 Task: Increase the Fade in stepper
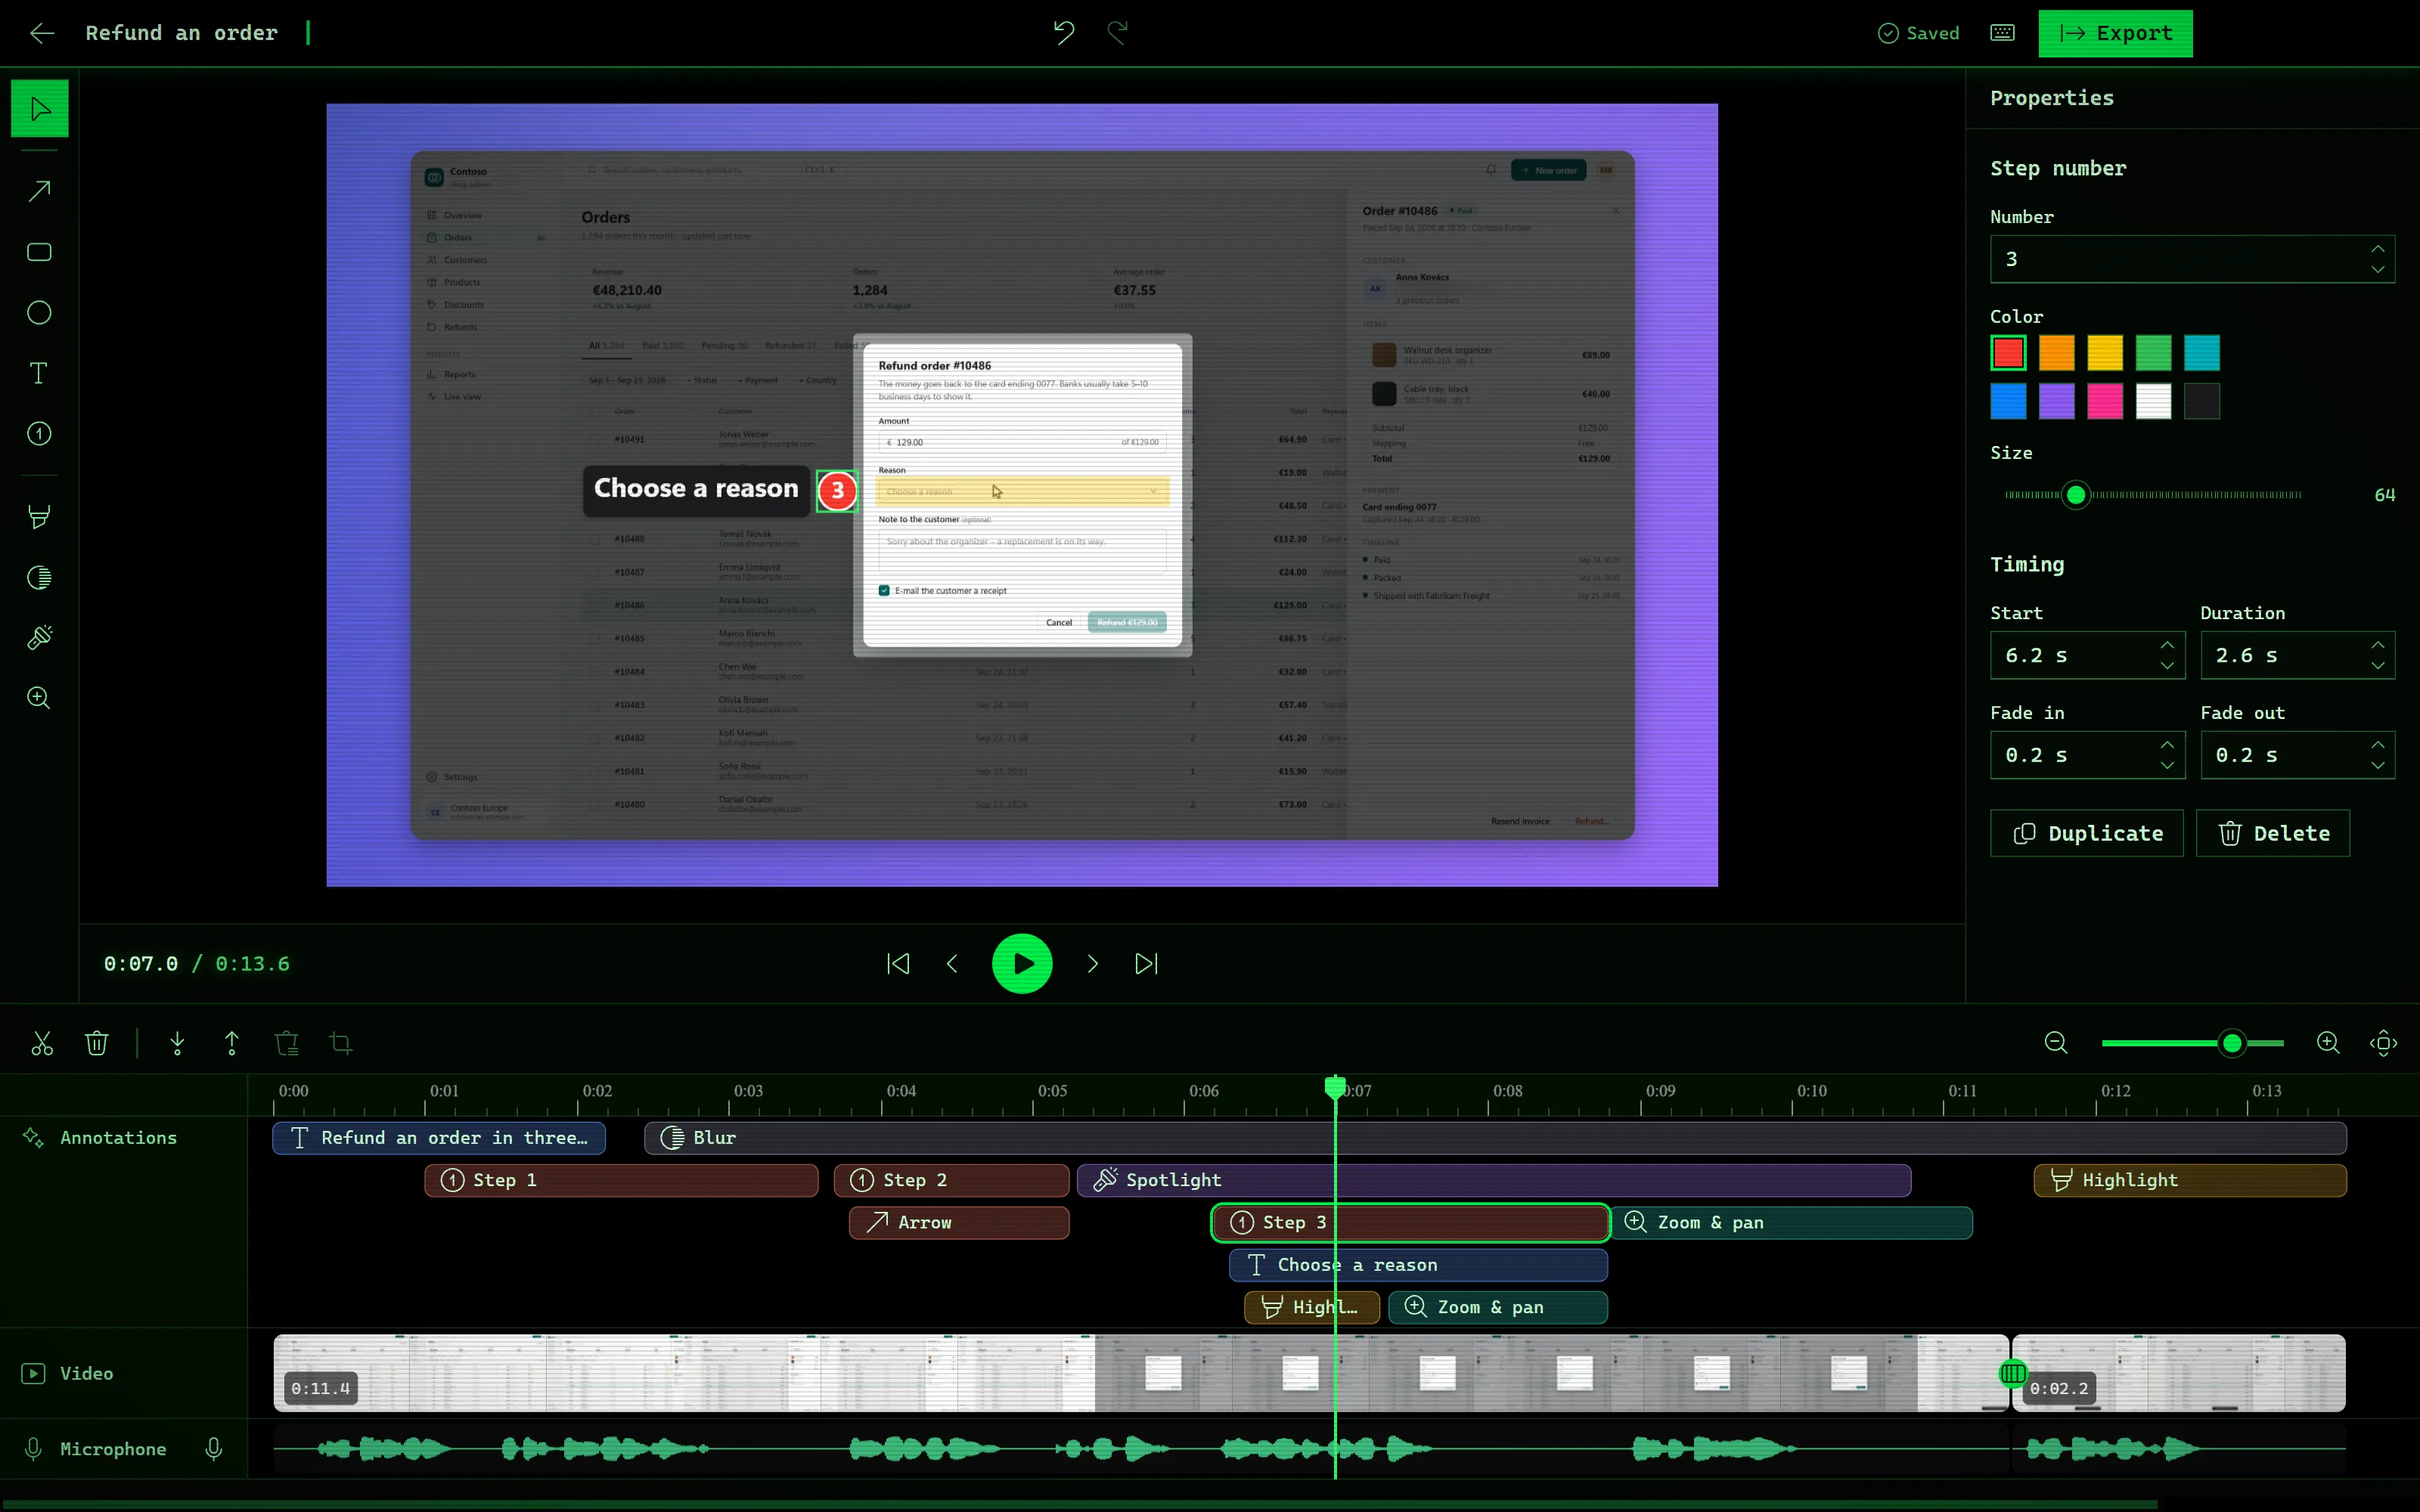click(2167, 745)
